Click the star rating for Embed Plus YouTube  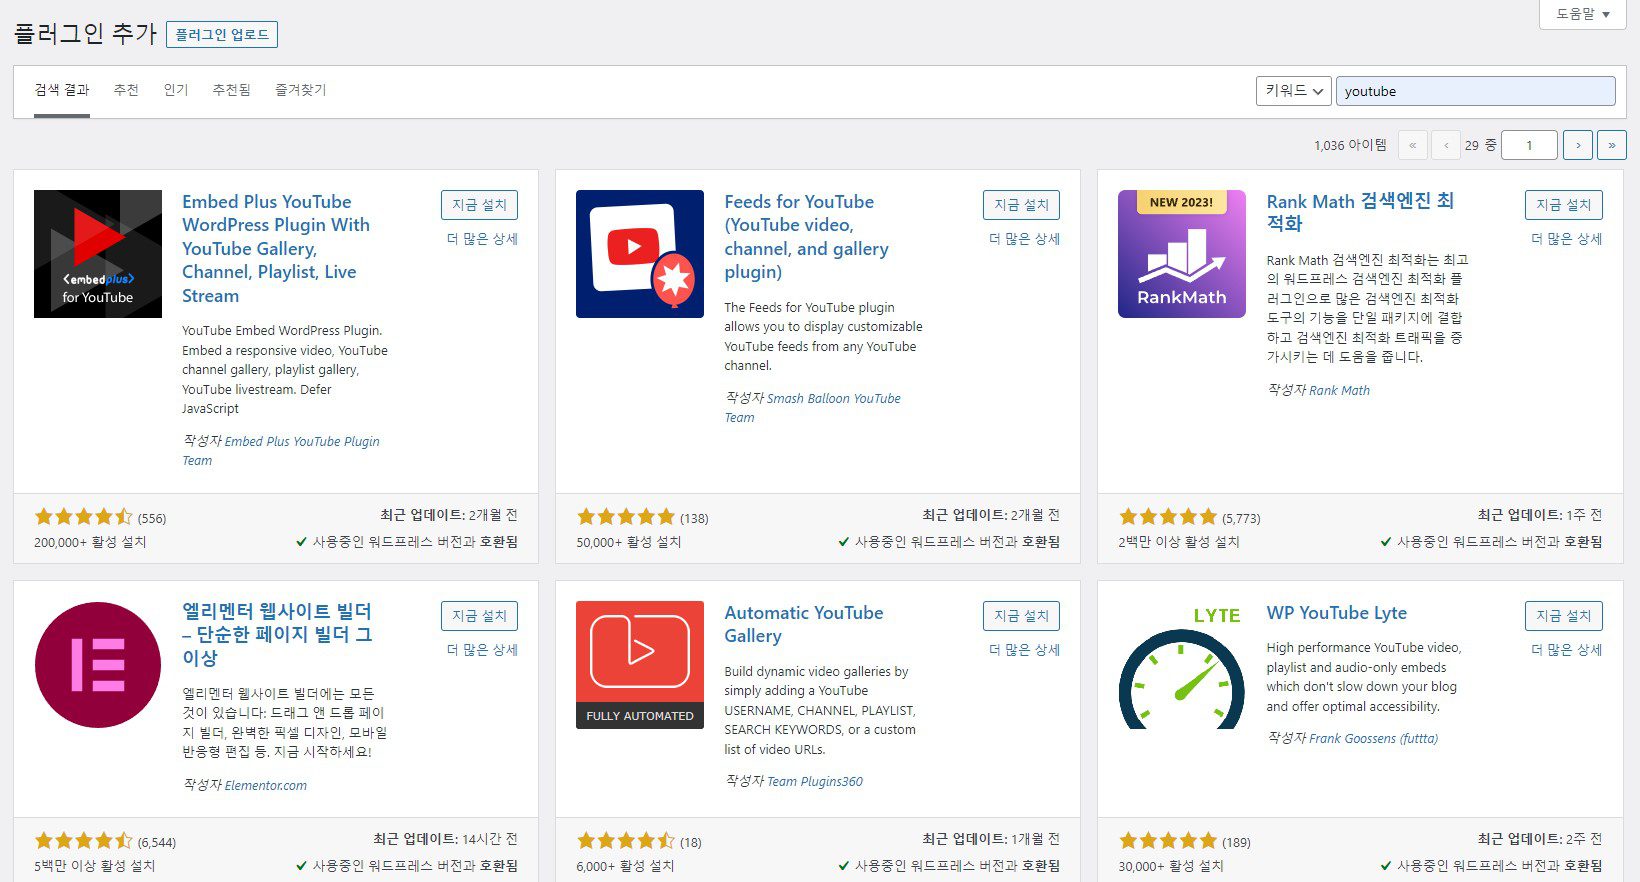pos(84,517)
